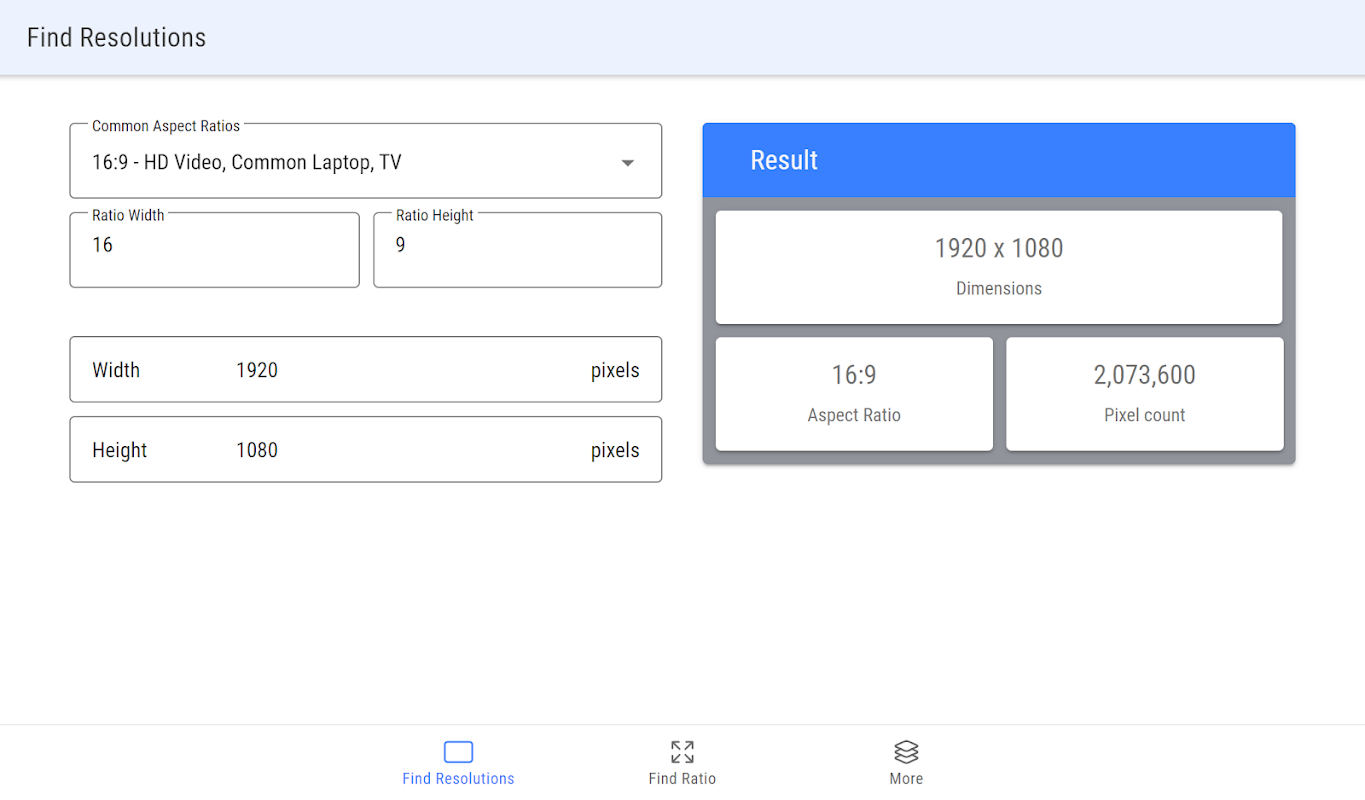Open the More tab label
The image size is (1365, 800).
click(906, 779)
